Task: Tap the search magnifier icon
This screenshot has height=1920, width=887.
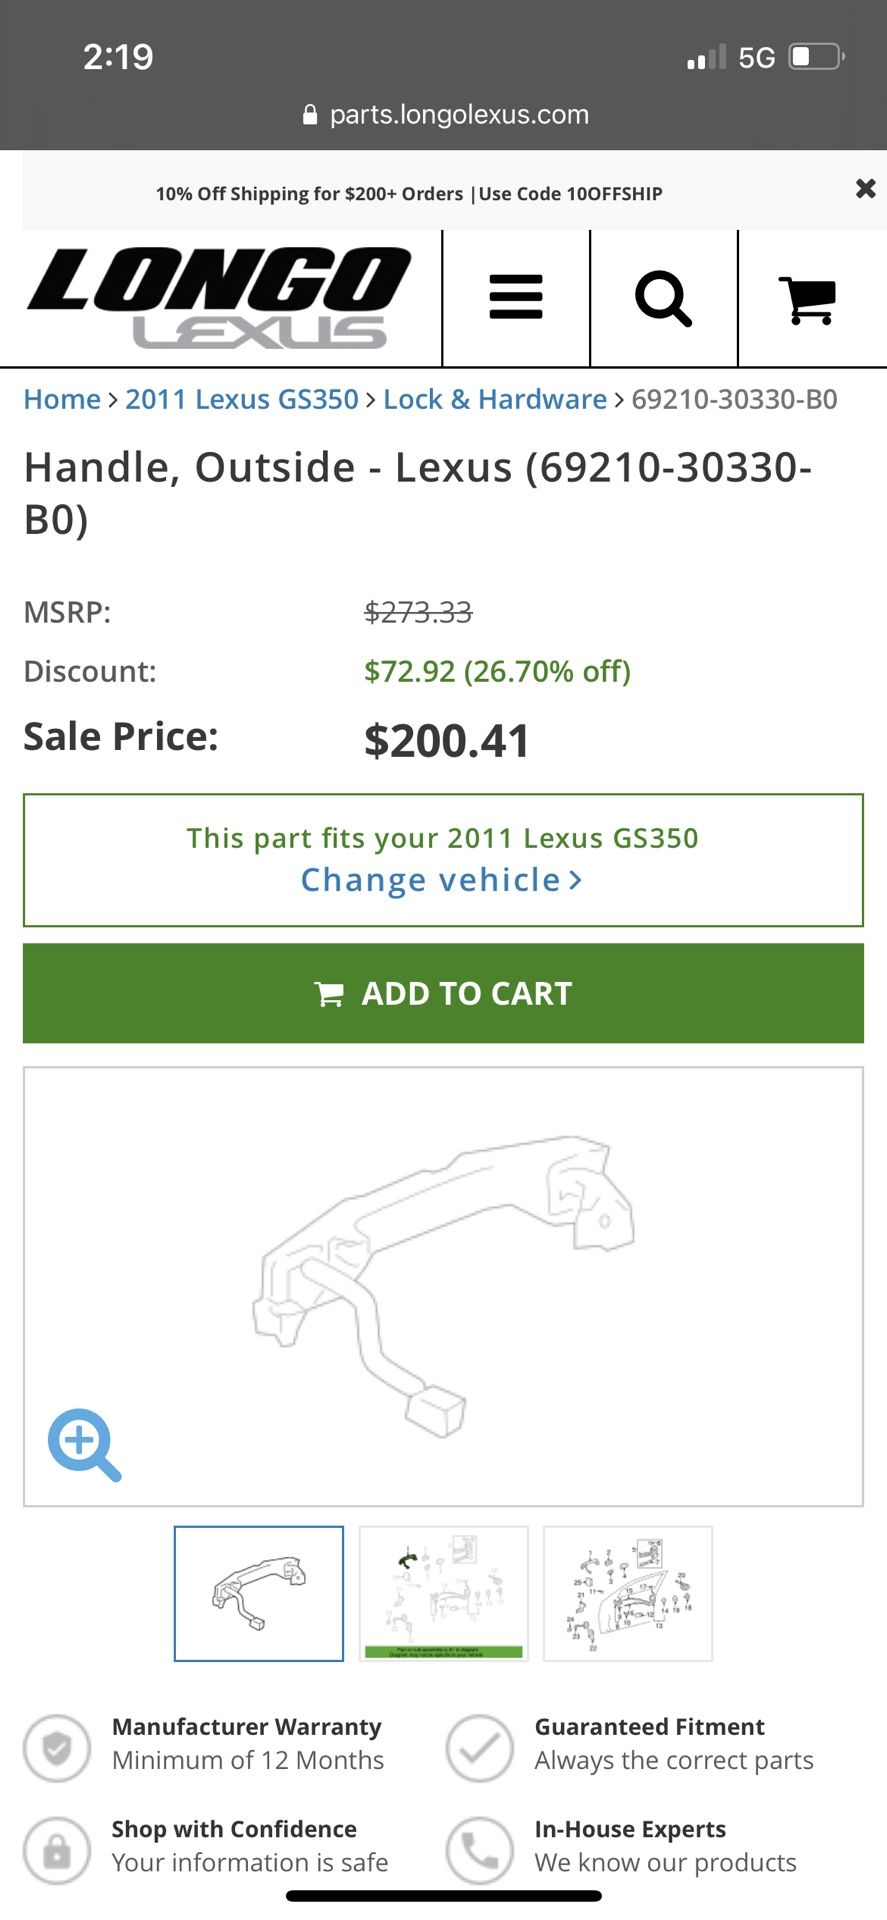Action: pyautogui.click(x=663, y=298)
